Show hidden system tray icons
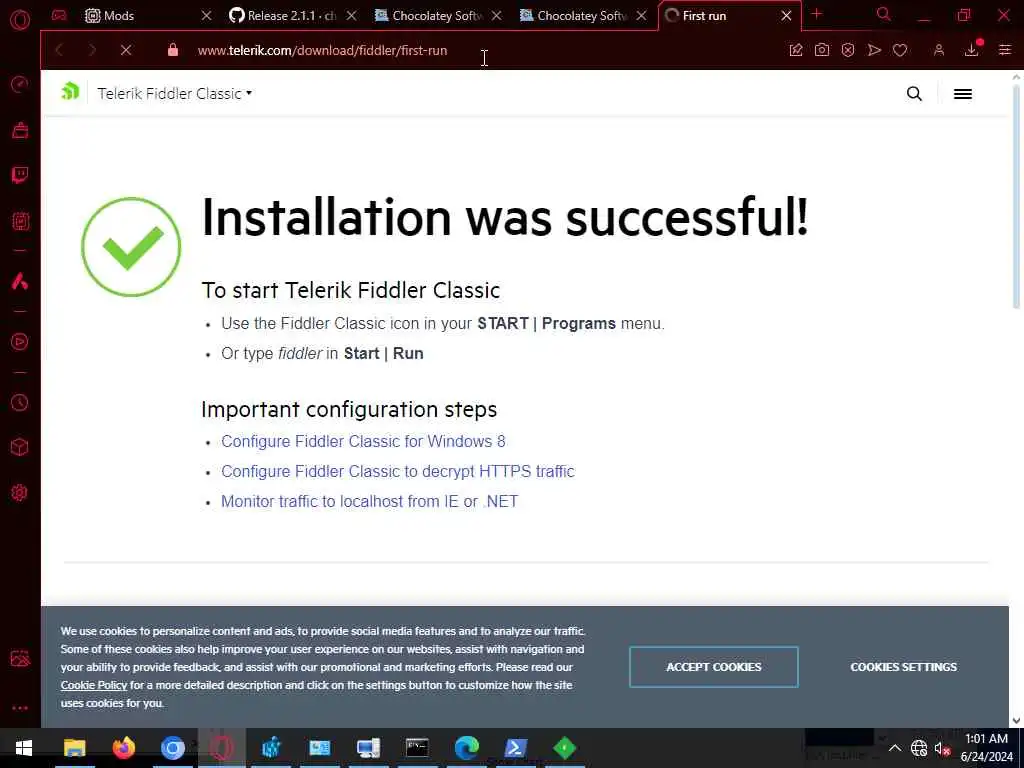1024x768 pixels. point(895,748)
